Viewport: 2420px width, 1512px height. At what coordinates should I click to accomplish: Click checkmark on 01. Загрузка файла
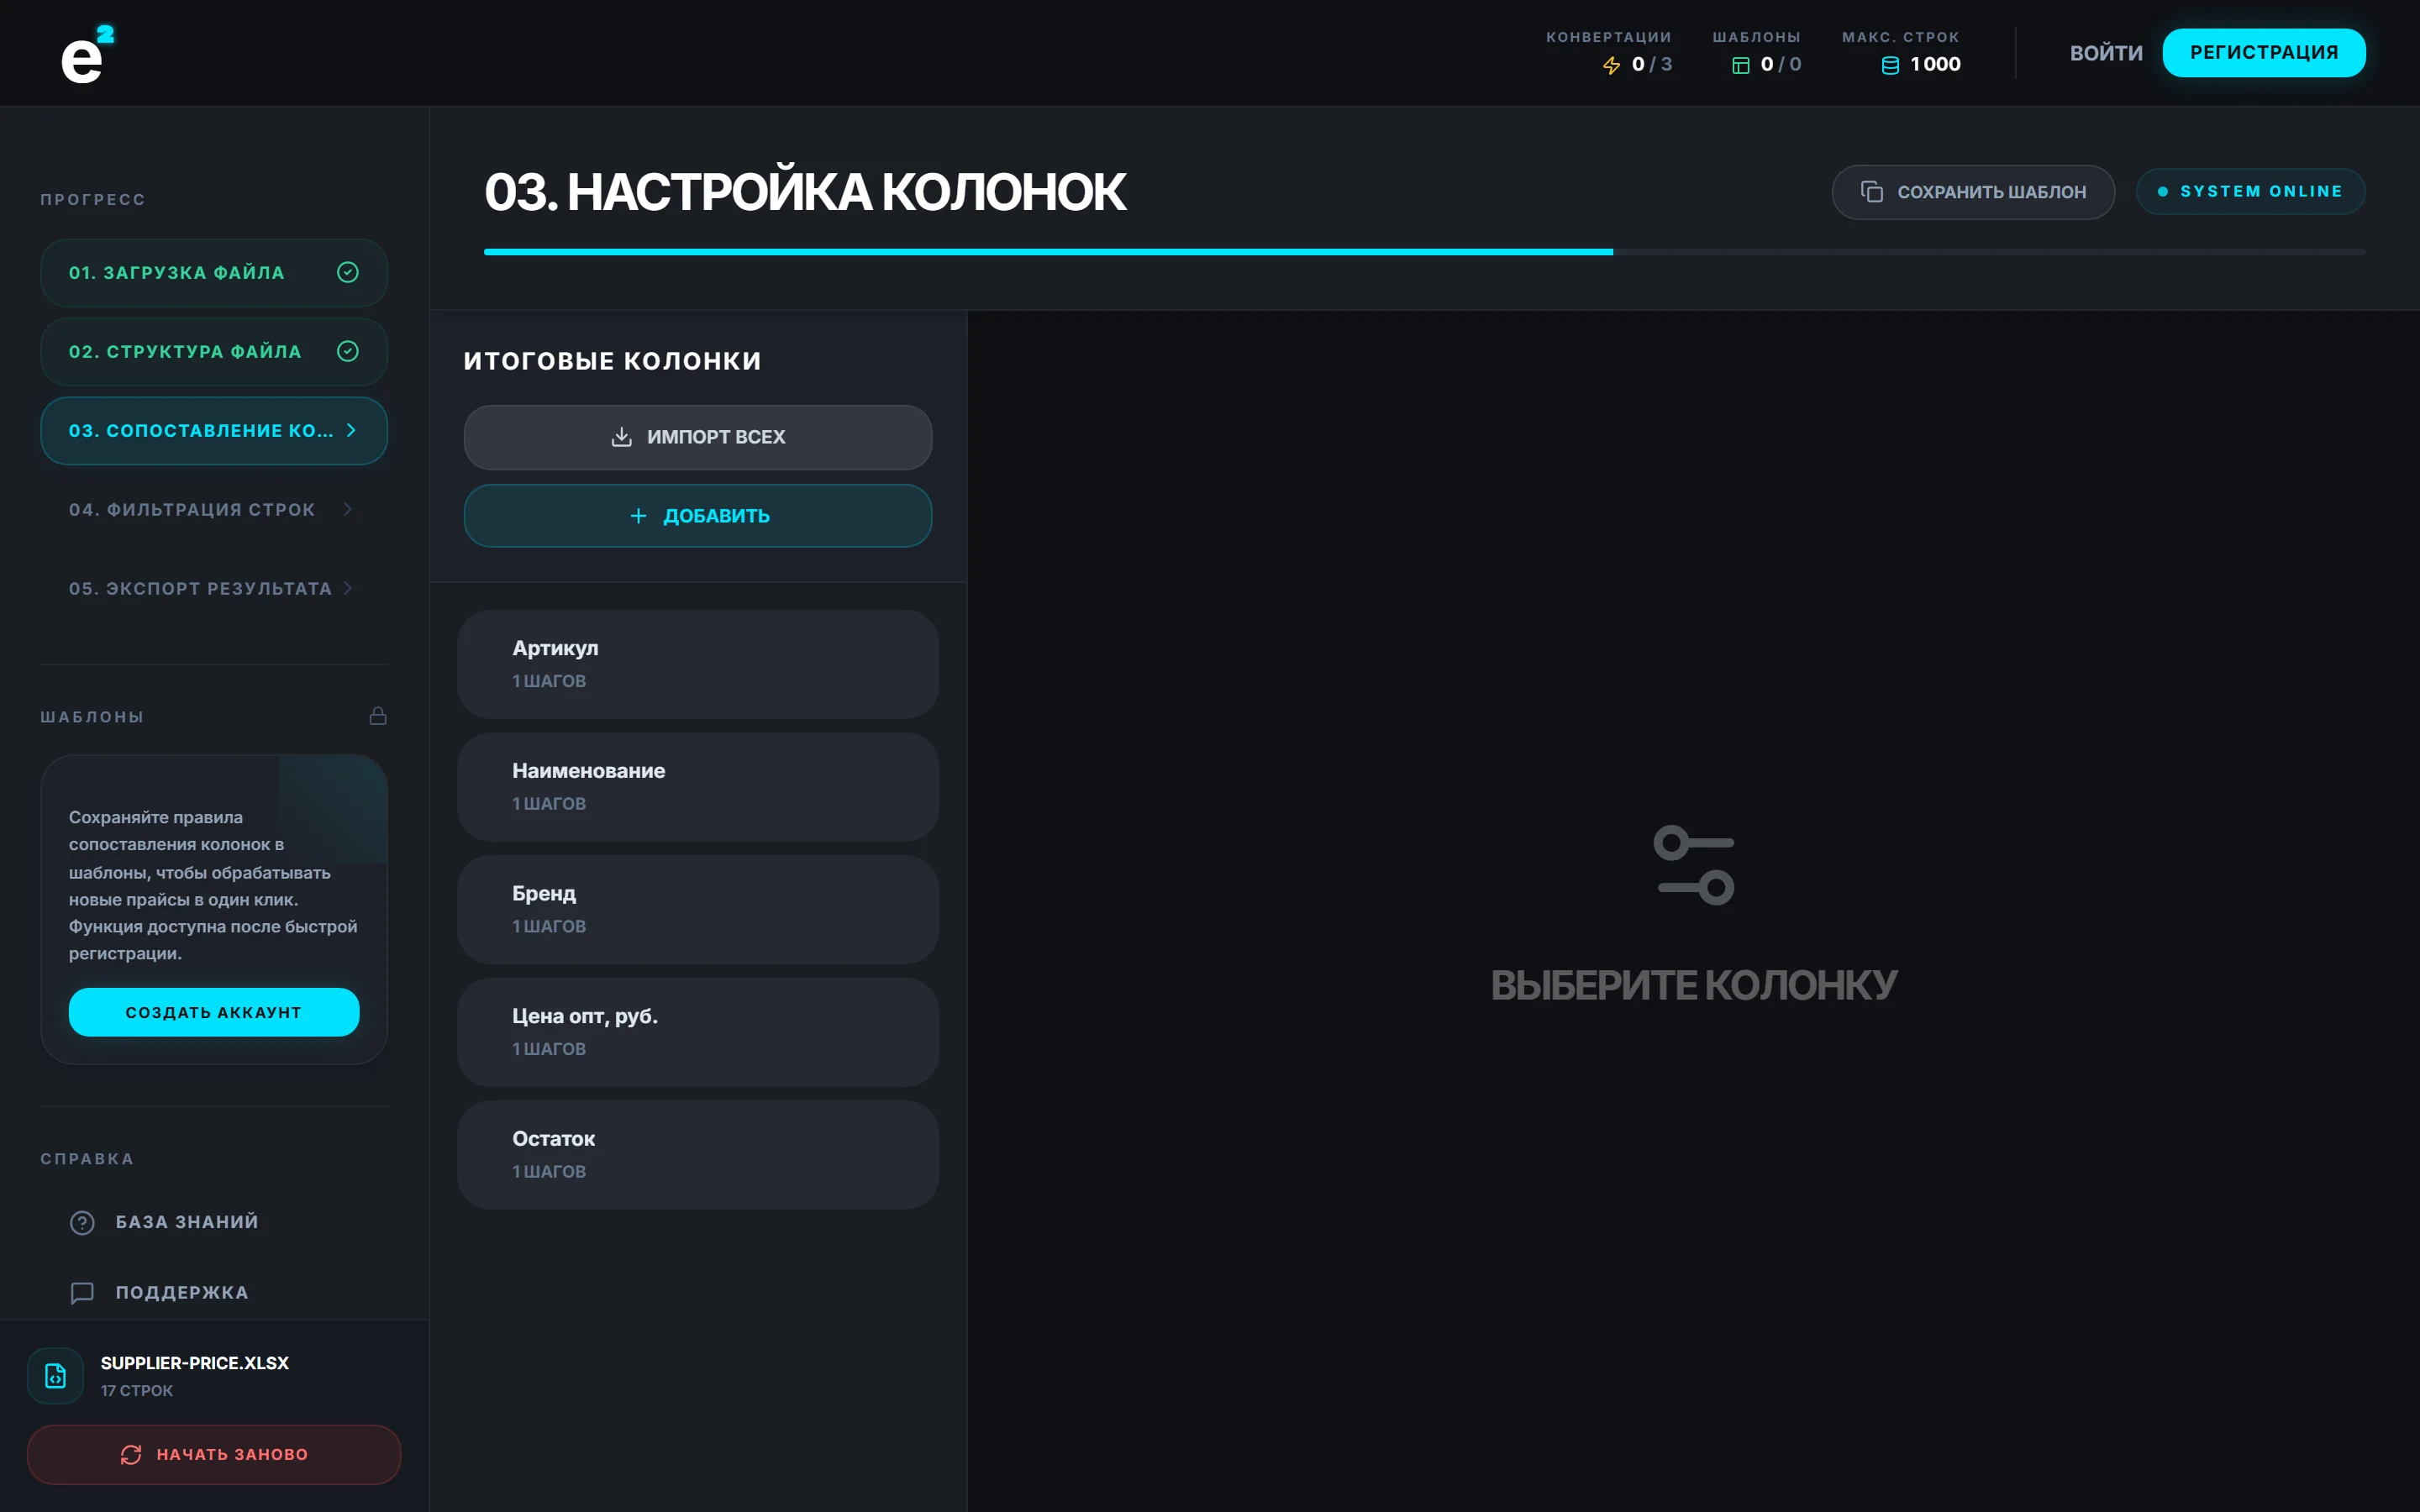(348, 272)
